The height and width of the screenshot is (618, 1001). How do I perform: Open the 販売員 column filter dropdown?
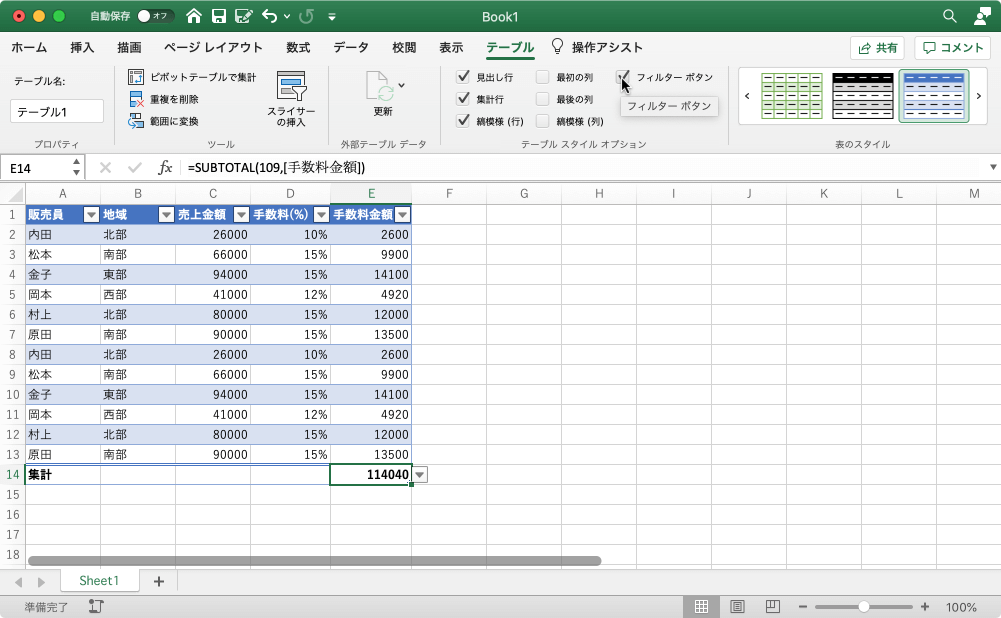click(x=91, y=214)
